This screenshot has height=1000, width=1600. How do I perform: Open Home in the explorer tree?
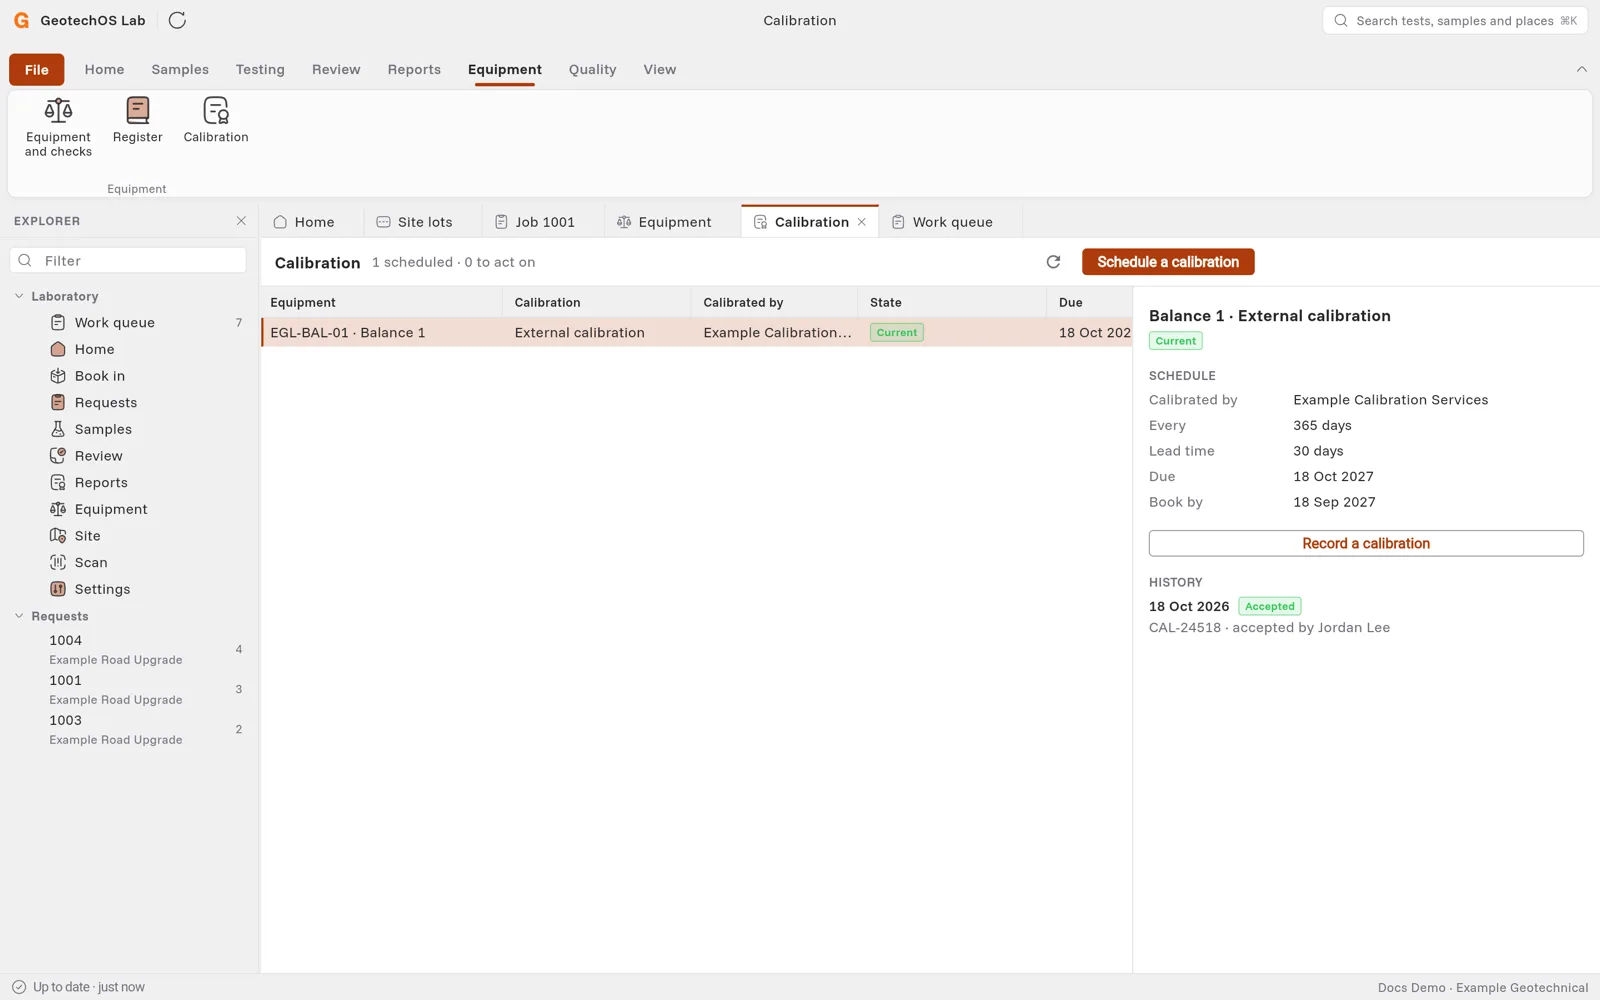pyautogui.click(x=128, y=349)
